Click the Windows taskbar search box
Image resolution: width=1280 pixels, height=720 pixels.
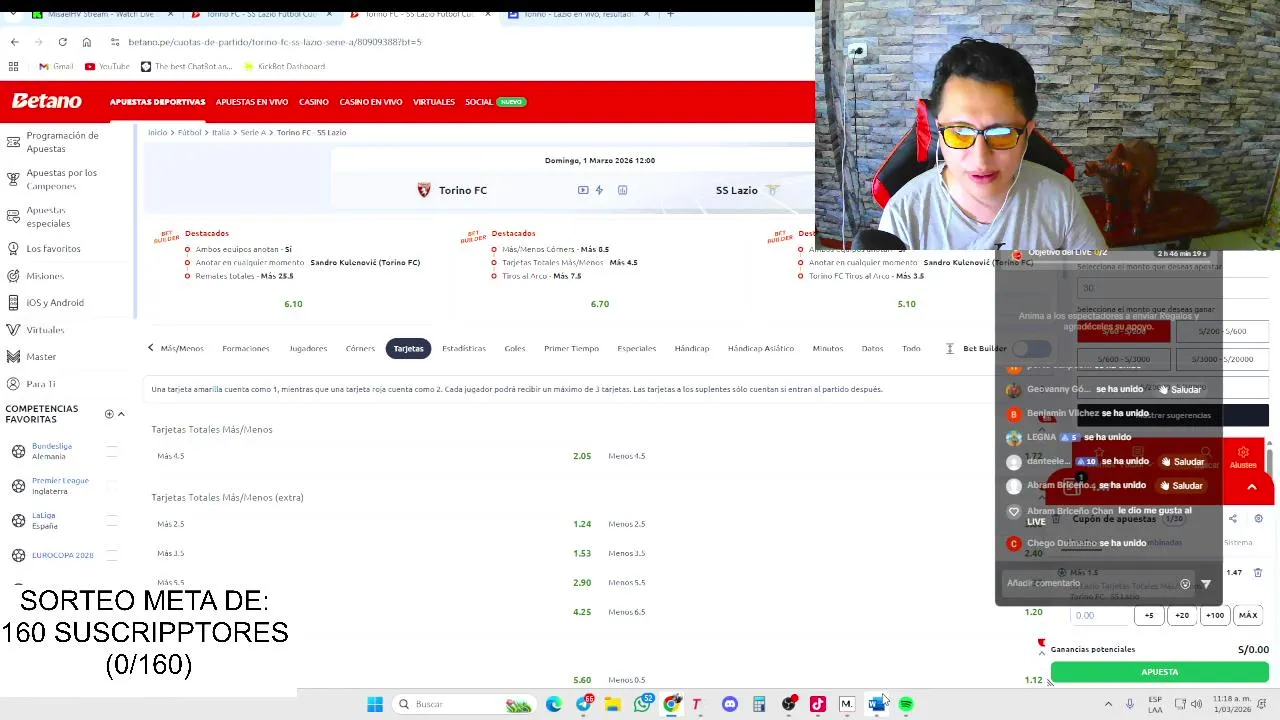pyautogui.click(x=464, y=704)
